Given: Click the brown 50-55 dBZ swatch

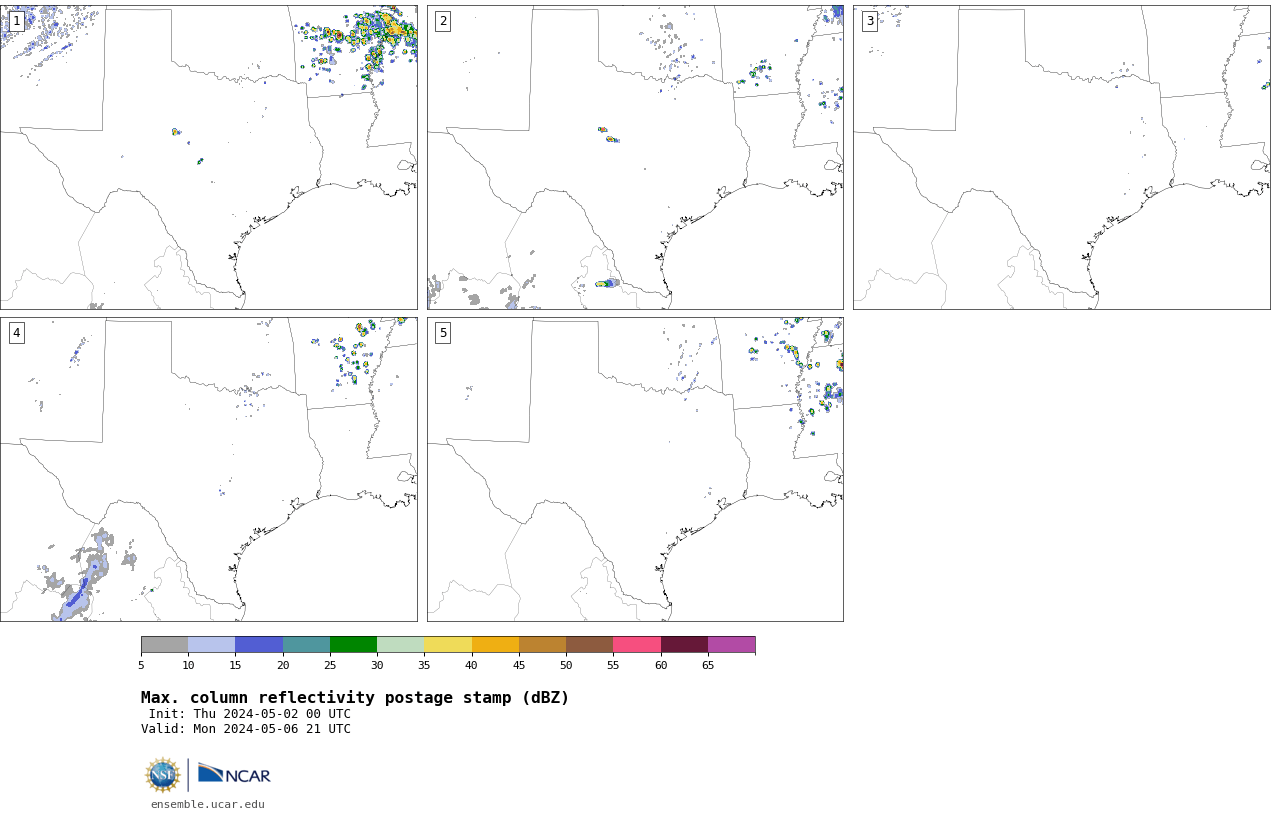Looking at the screenshot, I should (x=589, y=644).
